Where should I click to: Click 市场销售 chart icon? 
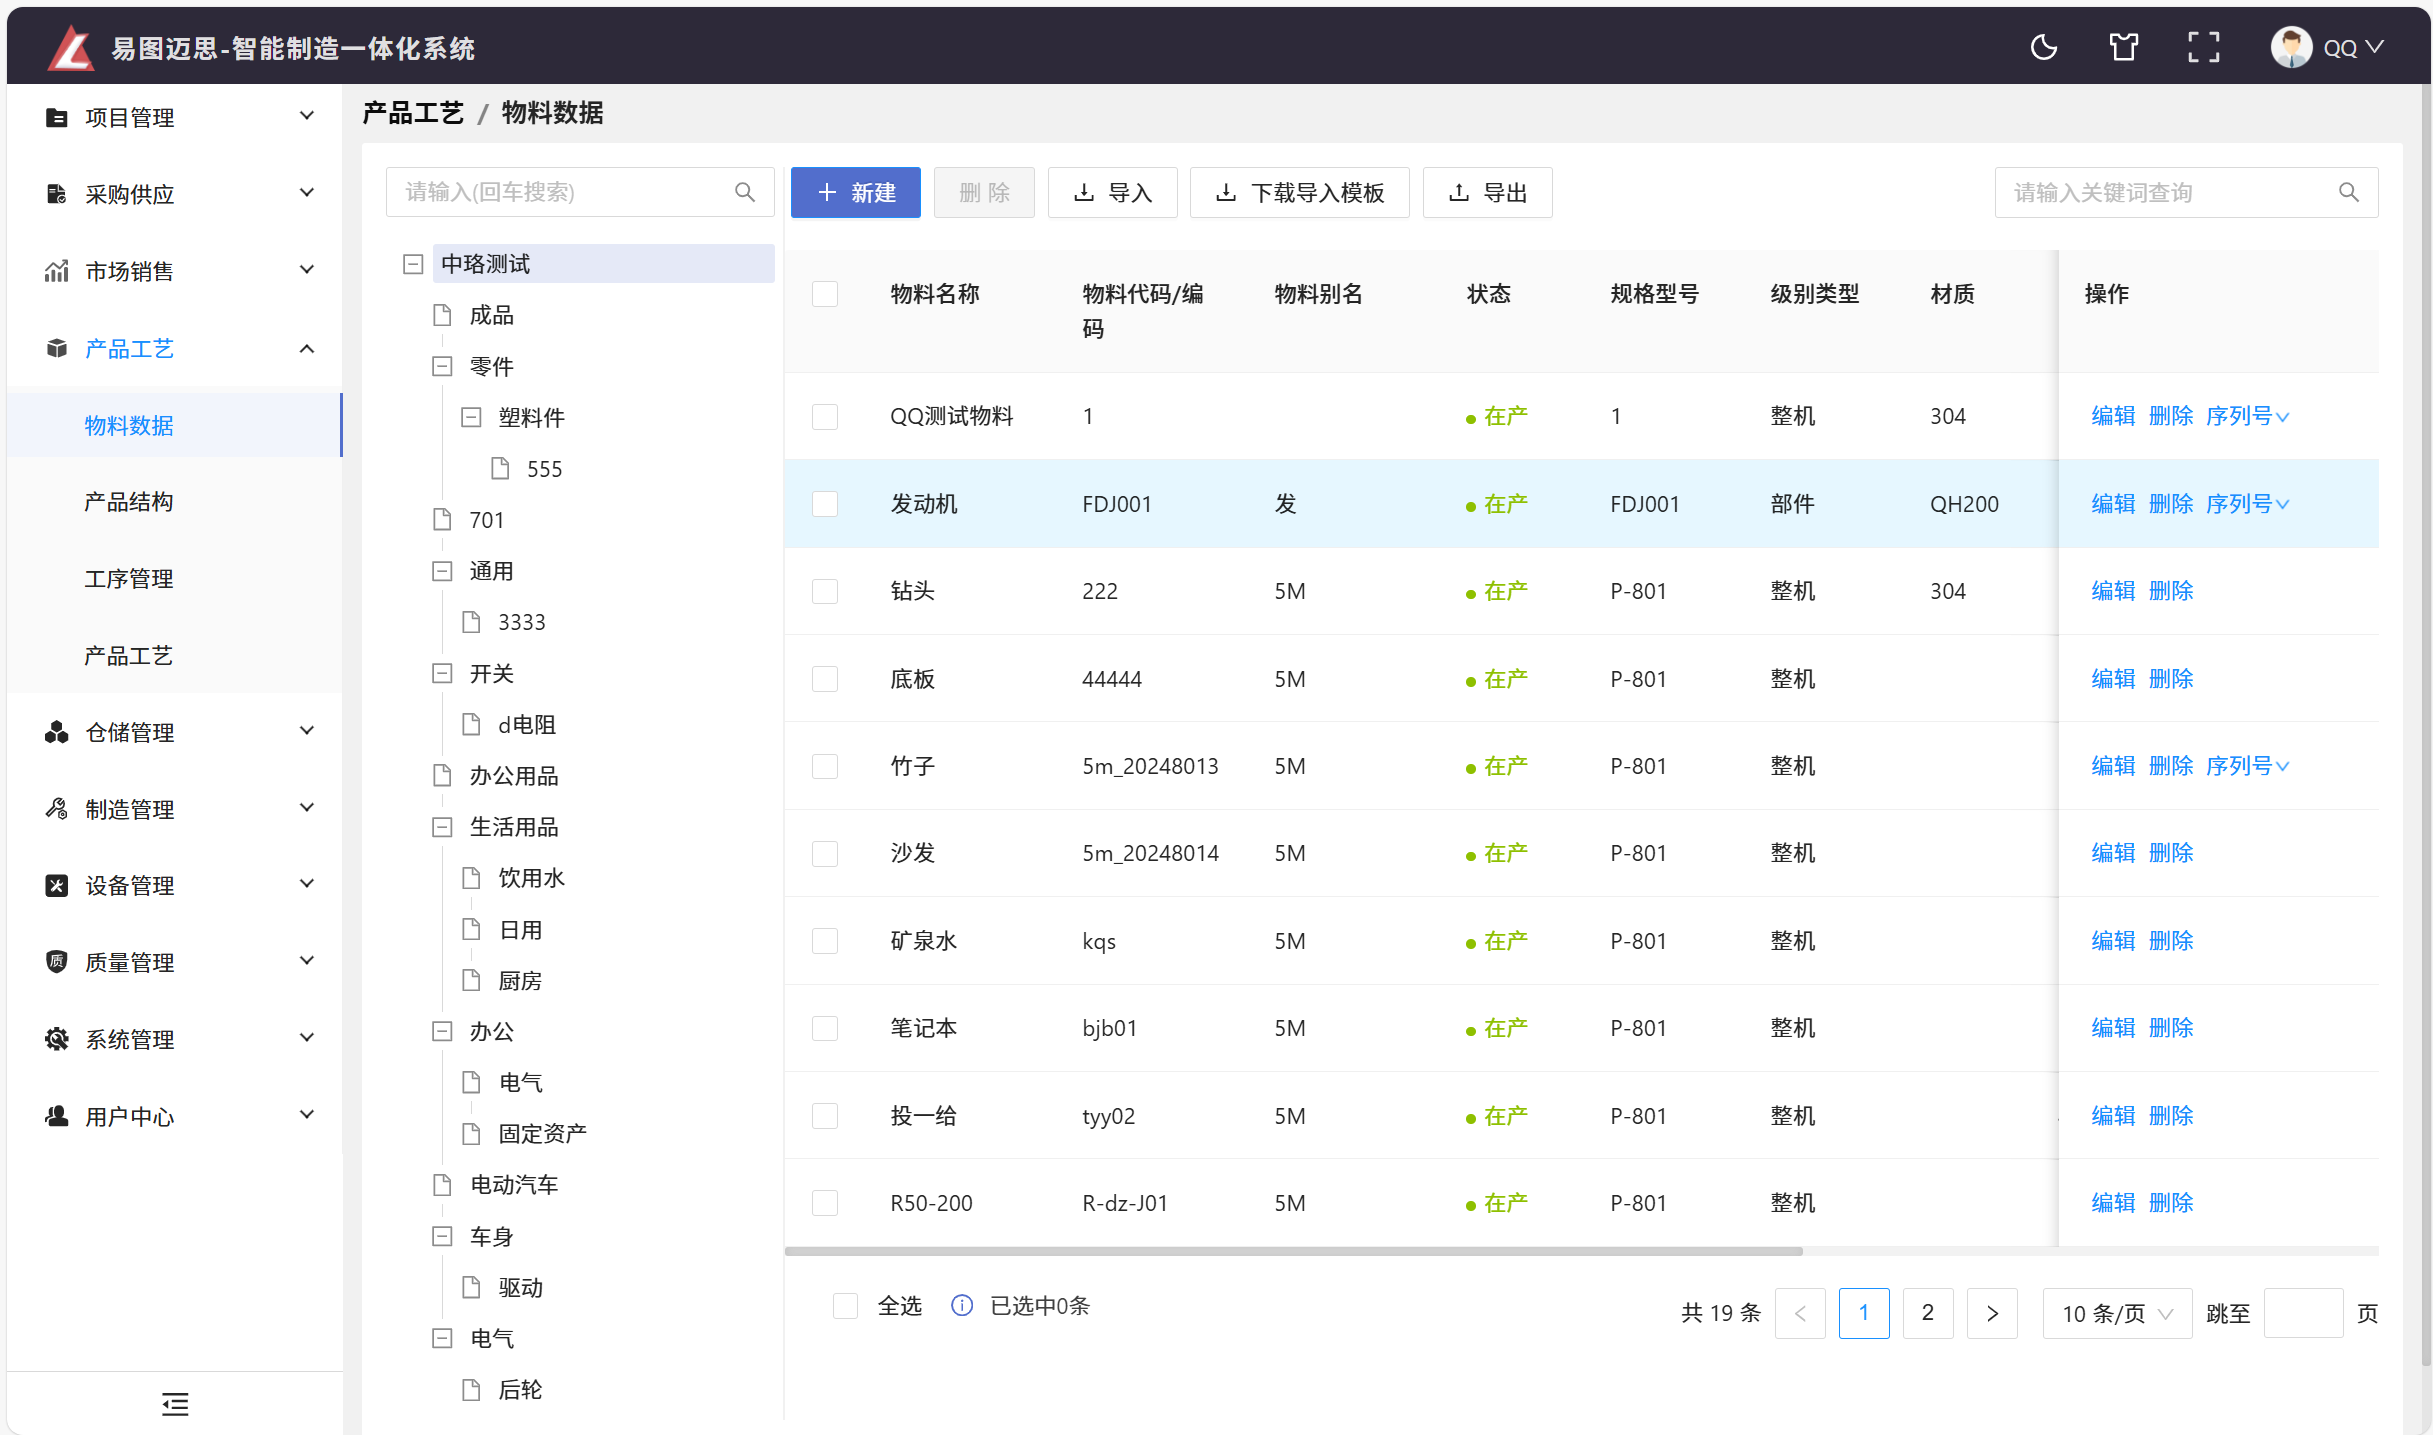[57, 271]
